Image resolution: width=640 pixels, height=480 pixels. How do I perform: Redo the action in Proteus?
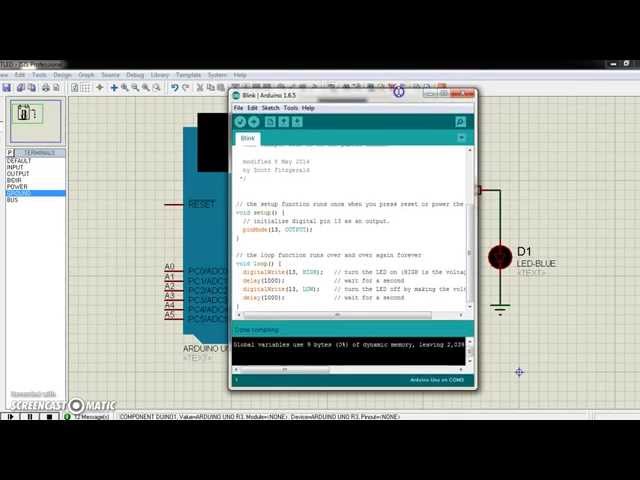[186, 87]
